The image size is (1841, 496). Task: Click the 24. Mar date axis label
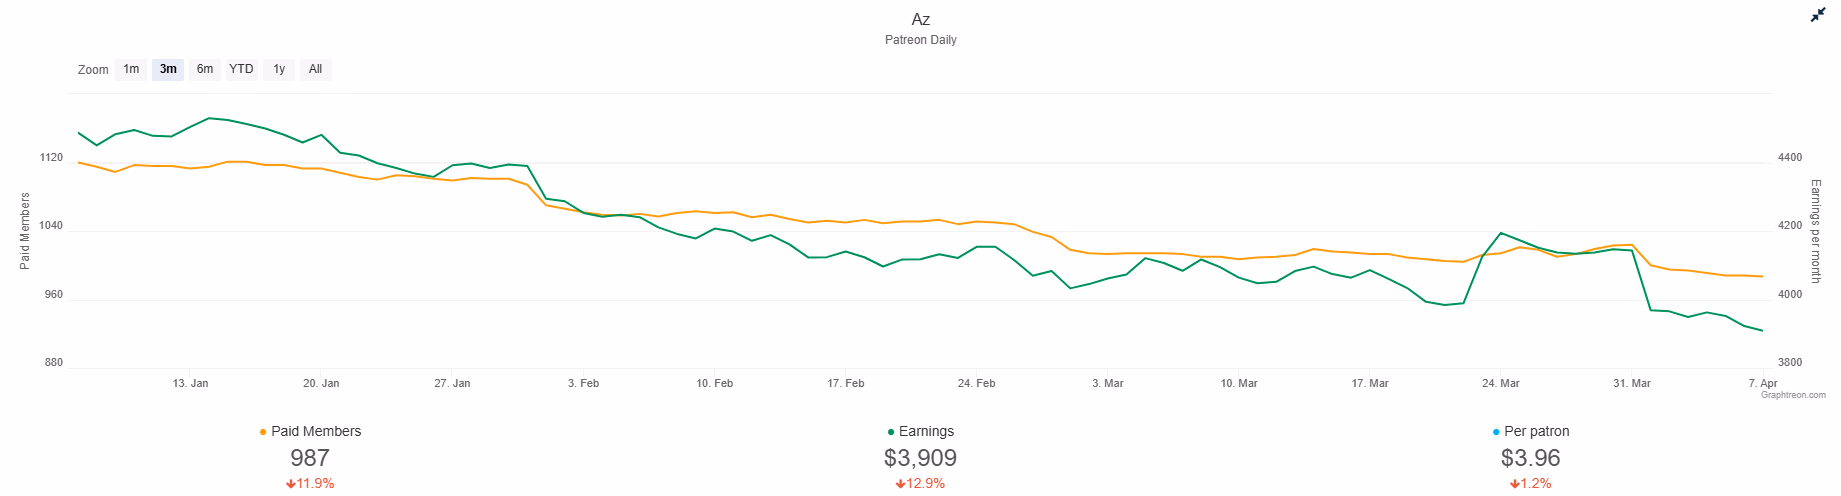pos(1500,383)
